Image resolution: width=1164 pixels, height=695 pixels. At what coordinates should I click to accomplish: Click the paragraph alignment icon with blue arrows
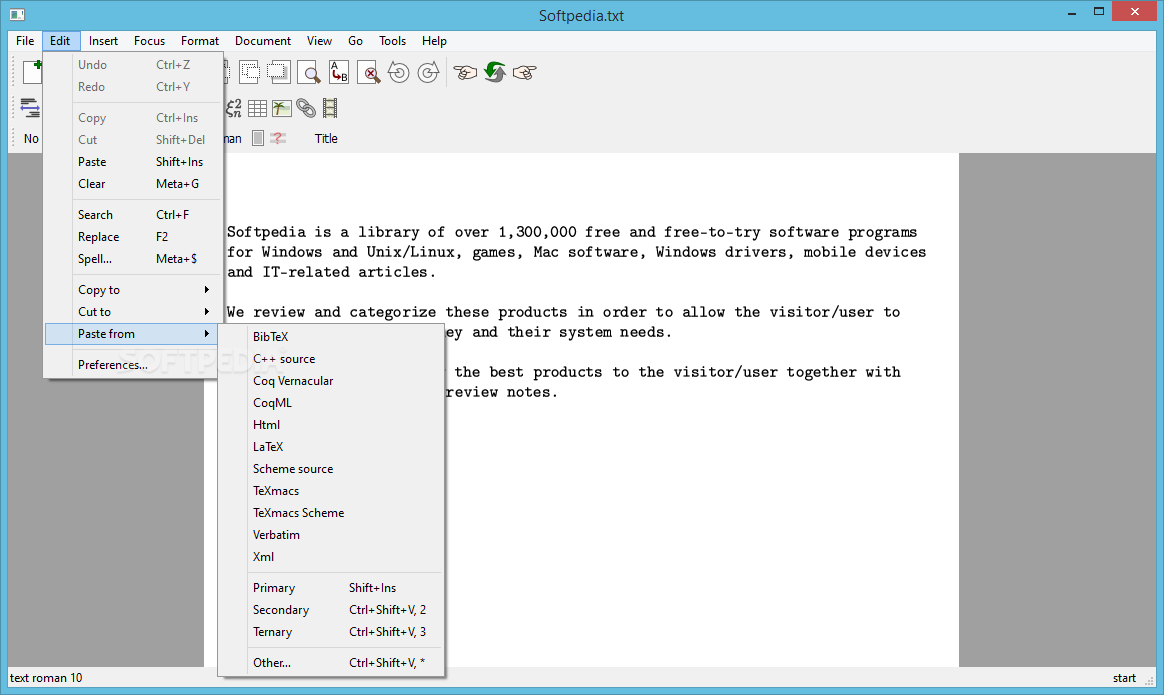(x=30, y=108)
